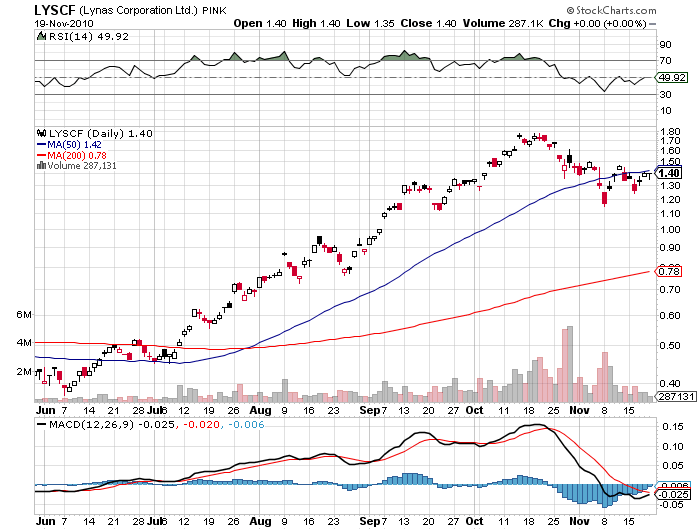Viewport: 700px width, 530px height.
Task: Click the date 19-Nov-2010
Action: tap(64, 23)
